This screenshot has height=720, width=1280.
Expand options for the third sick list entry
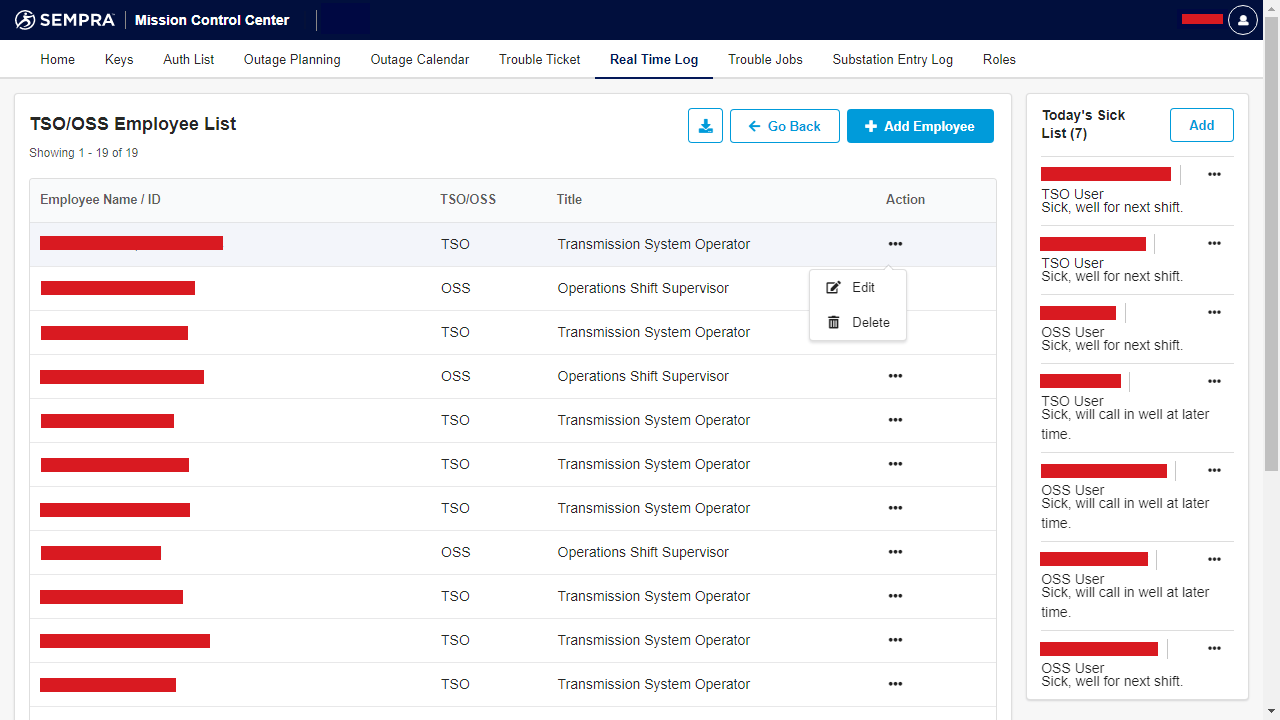pyautogui.click(x=1214, y=312)
